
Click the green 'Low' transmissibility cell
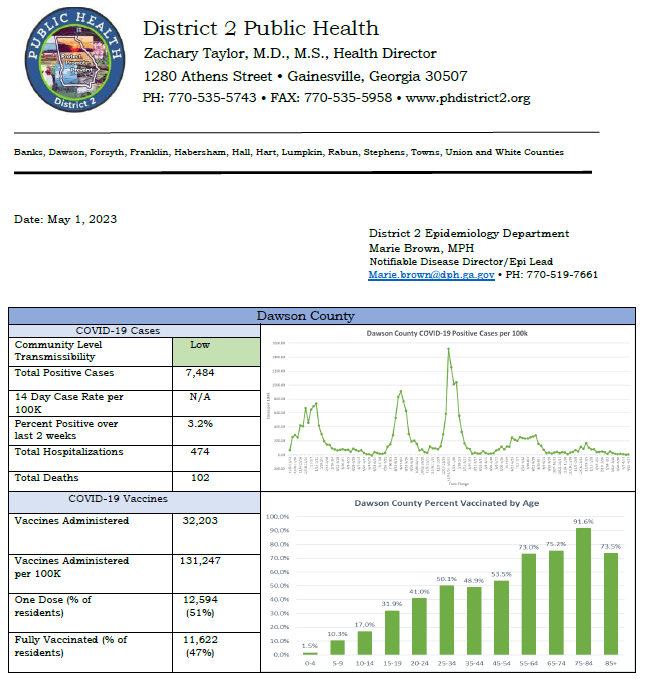point(216,351)
